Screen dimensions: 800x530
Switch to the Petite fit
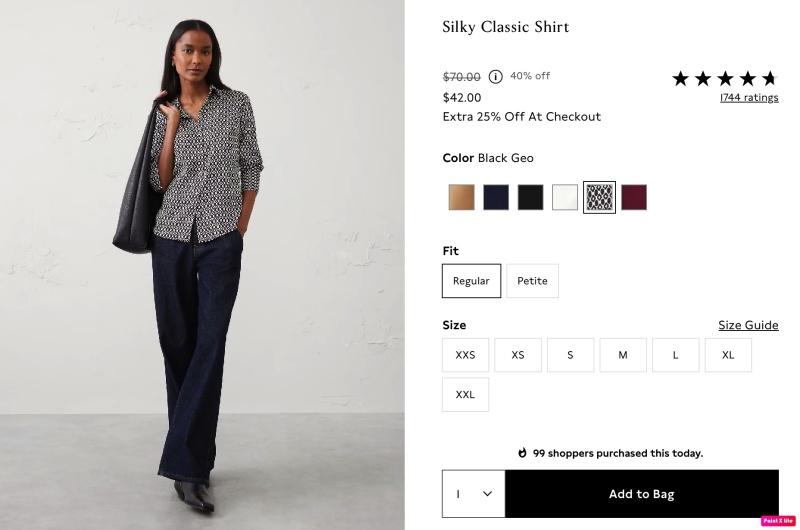pos(532,281)
